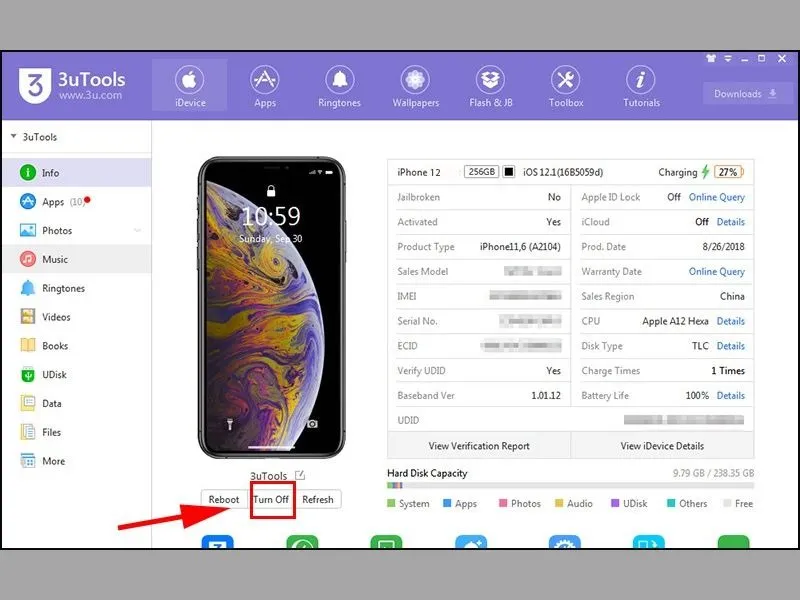Click the black device color swatch
Screen dimensions: 800x600
click(509, 171)
